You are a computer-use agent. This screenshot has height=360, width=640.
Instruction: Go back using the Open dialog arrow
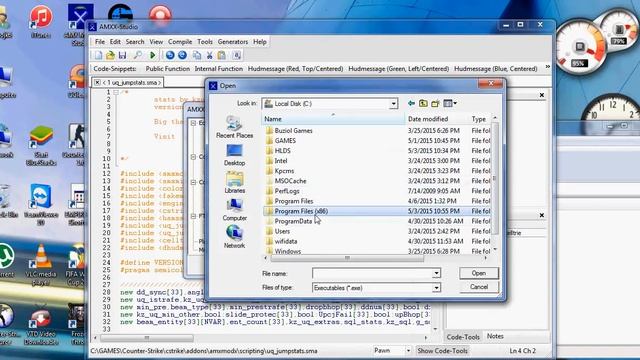(x=411, y=104)
